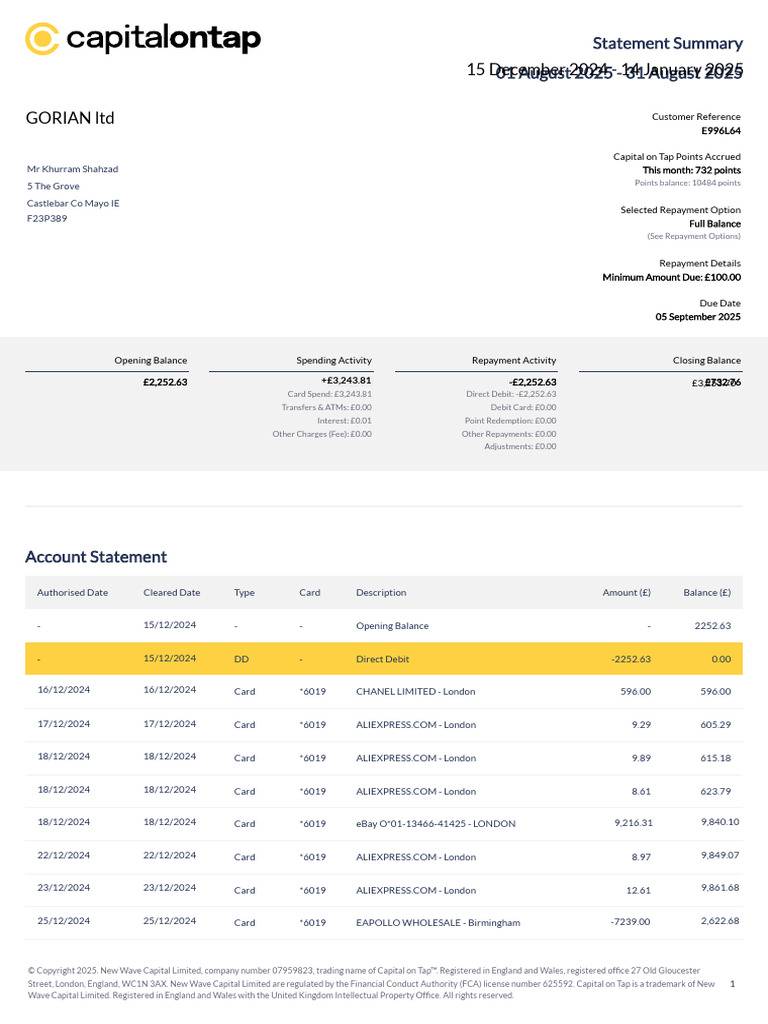Select Spending Activity total +£3,243.81
This screenshot has height=1024, width=768.
point(346,381)
